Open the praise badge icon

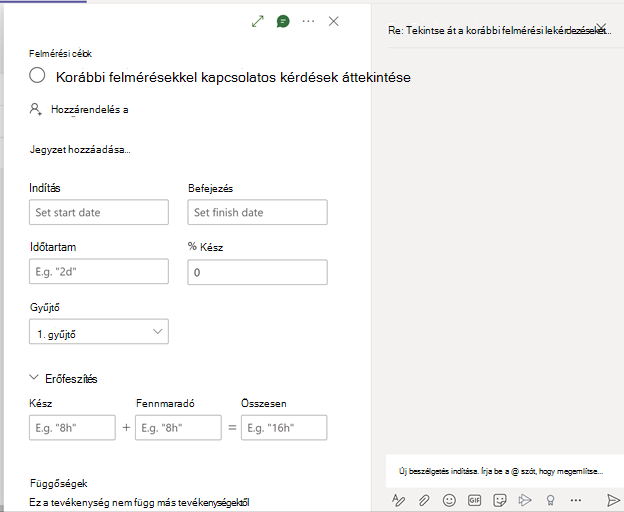(550, 500)
